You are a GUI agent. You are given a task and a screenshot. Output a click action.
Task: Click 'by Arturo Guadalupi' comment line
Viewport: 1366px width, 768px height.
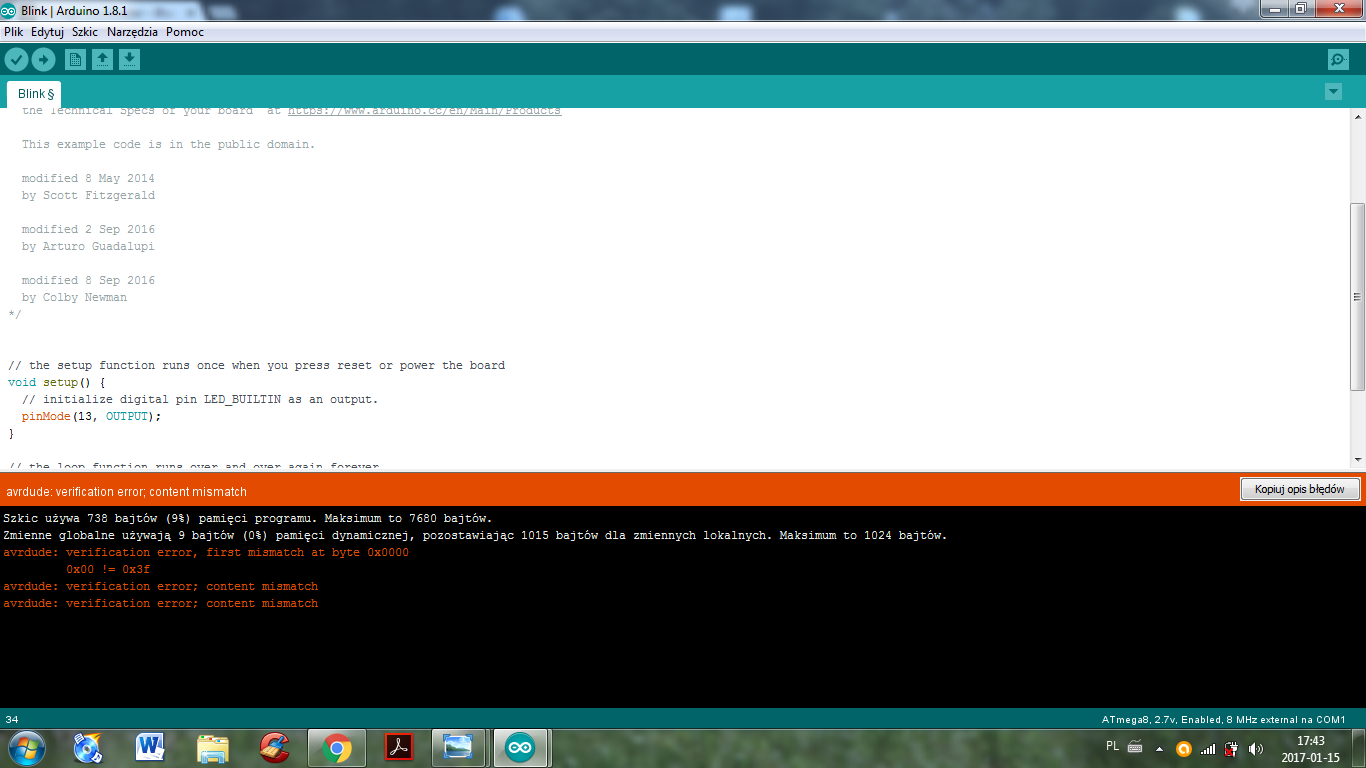click(x=88, y=246)
